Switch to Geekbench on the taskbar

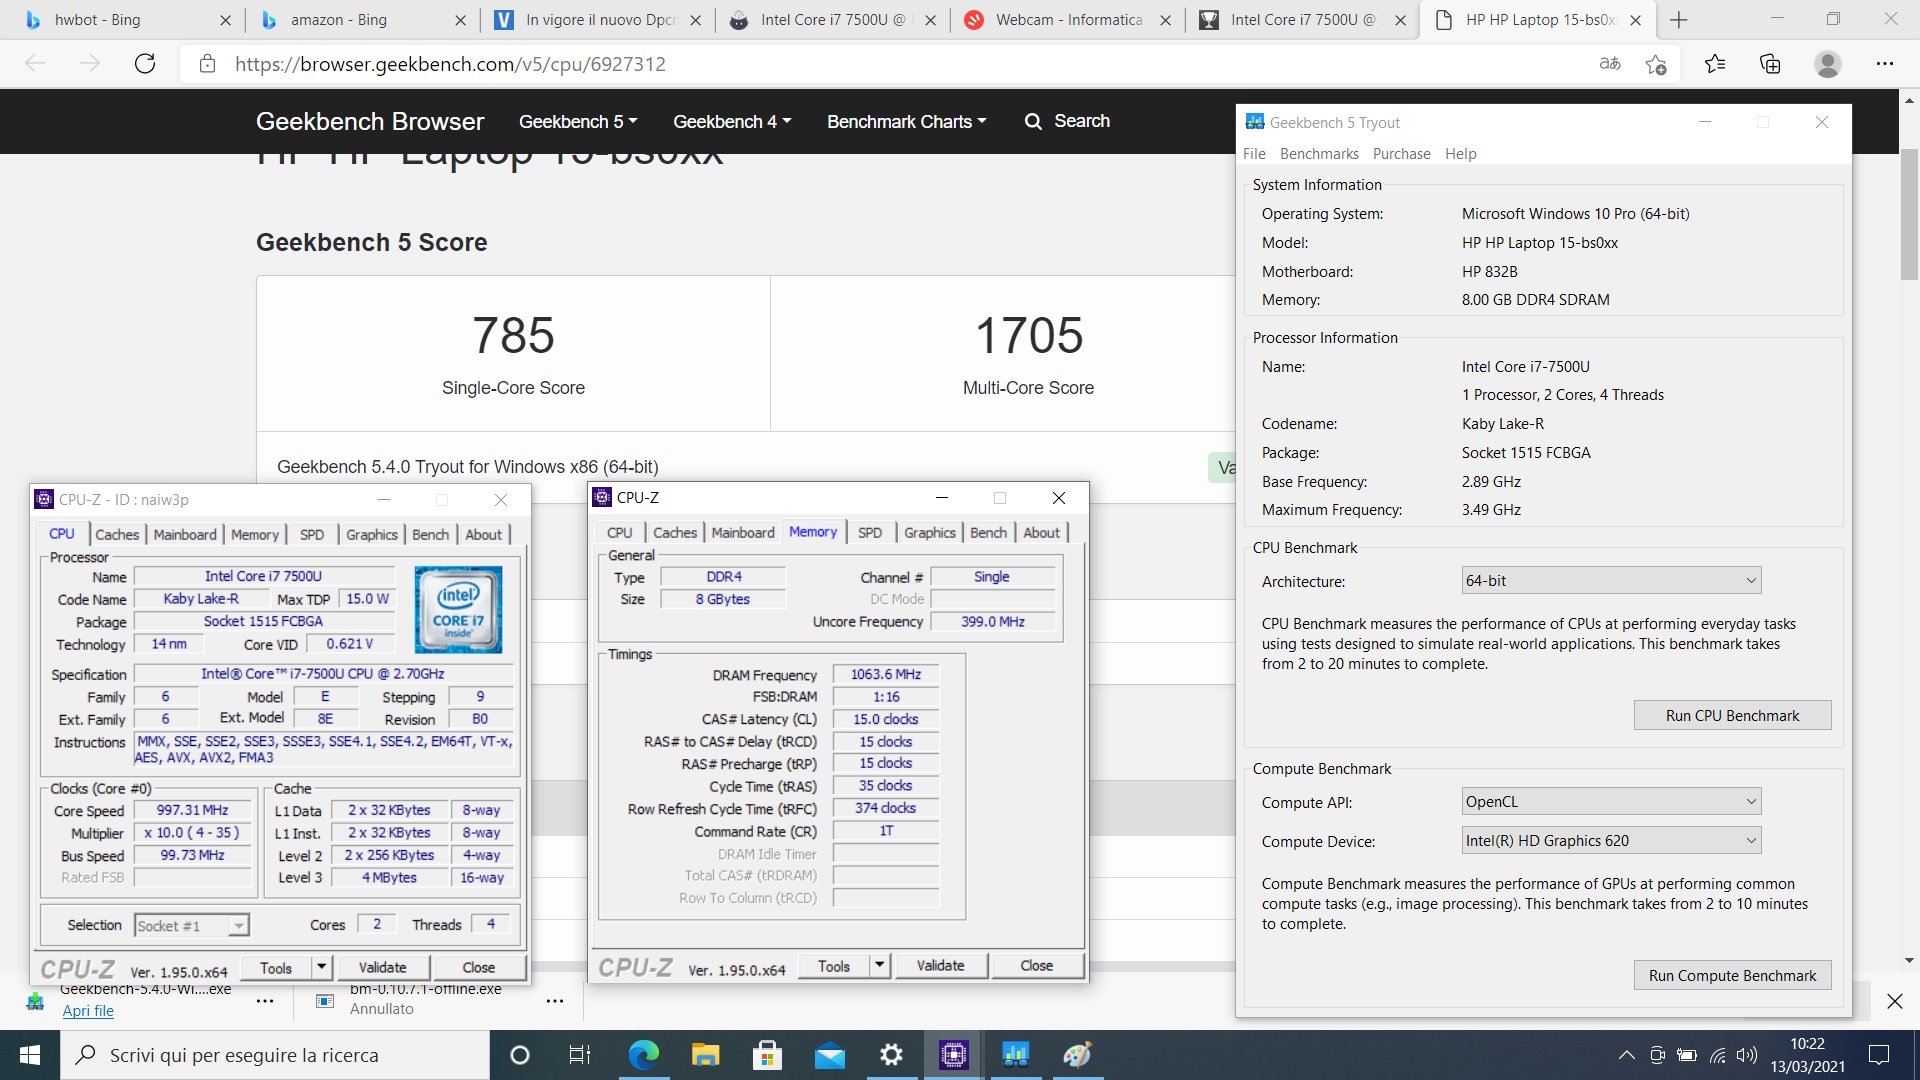(x=1015, y=1055)
